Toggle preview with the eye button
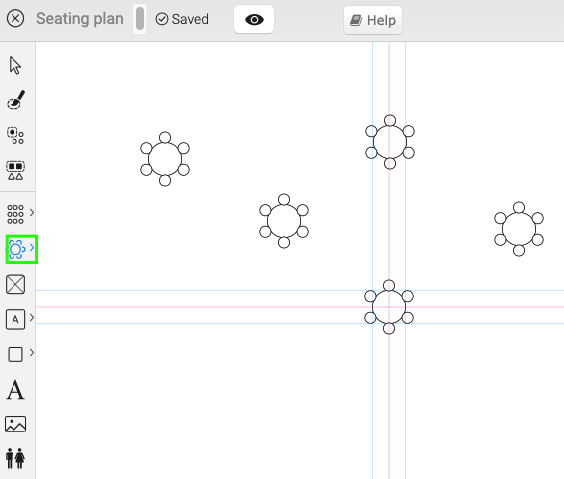Screen dimensions: 564x479 254,19
